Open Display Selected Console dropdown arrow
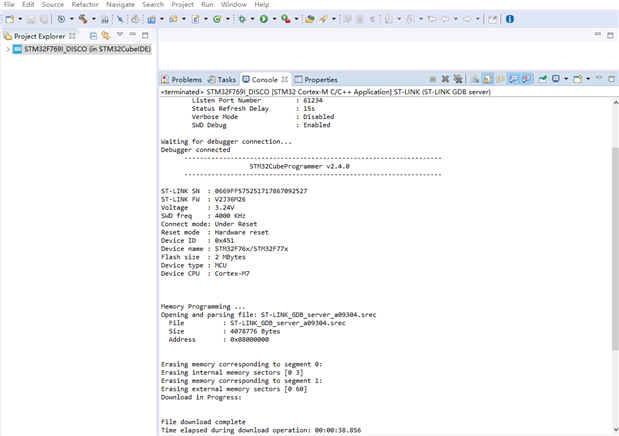 [566, 79]
